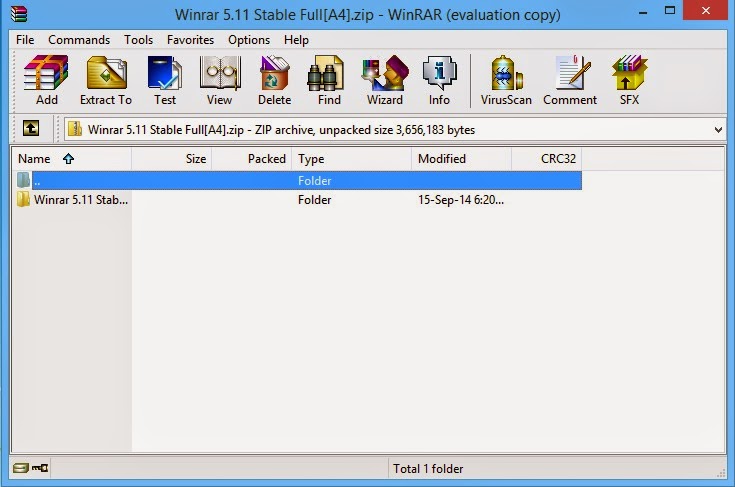Sort by the CRC32 column header
Viewport: 735px width, 487px height.
tap(547, 159)
